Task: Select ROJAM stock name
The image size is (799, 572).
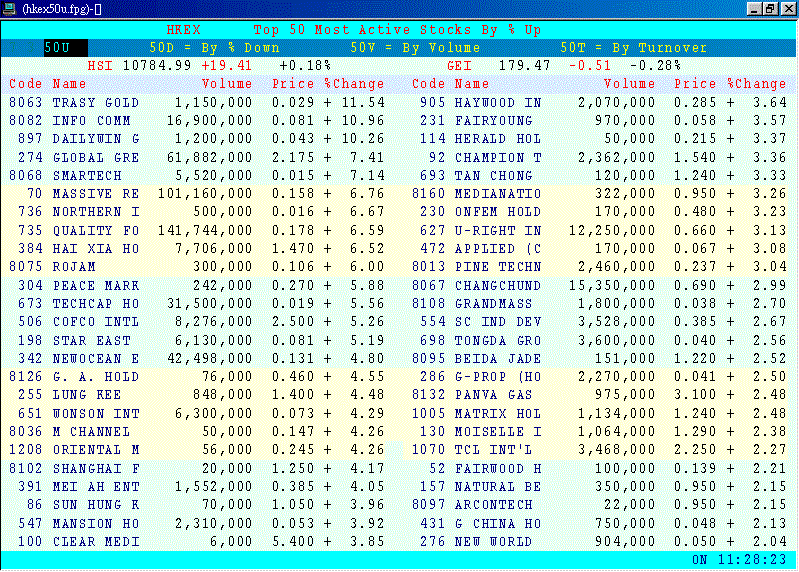Action: pyautogui.click(x=74, y=267)
